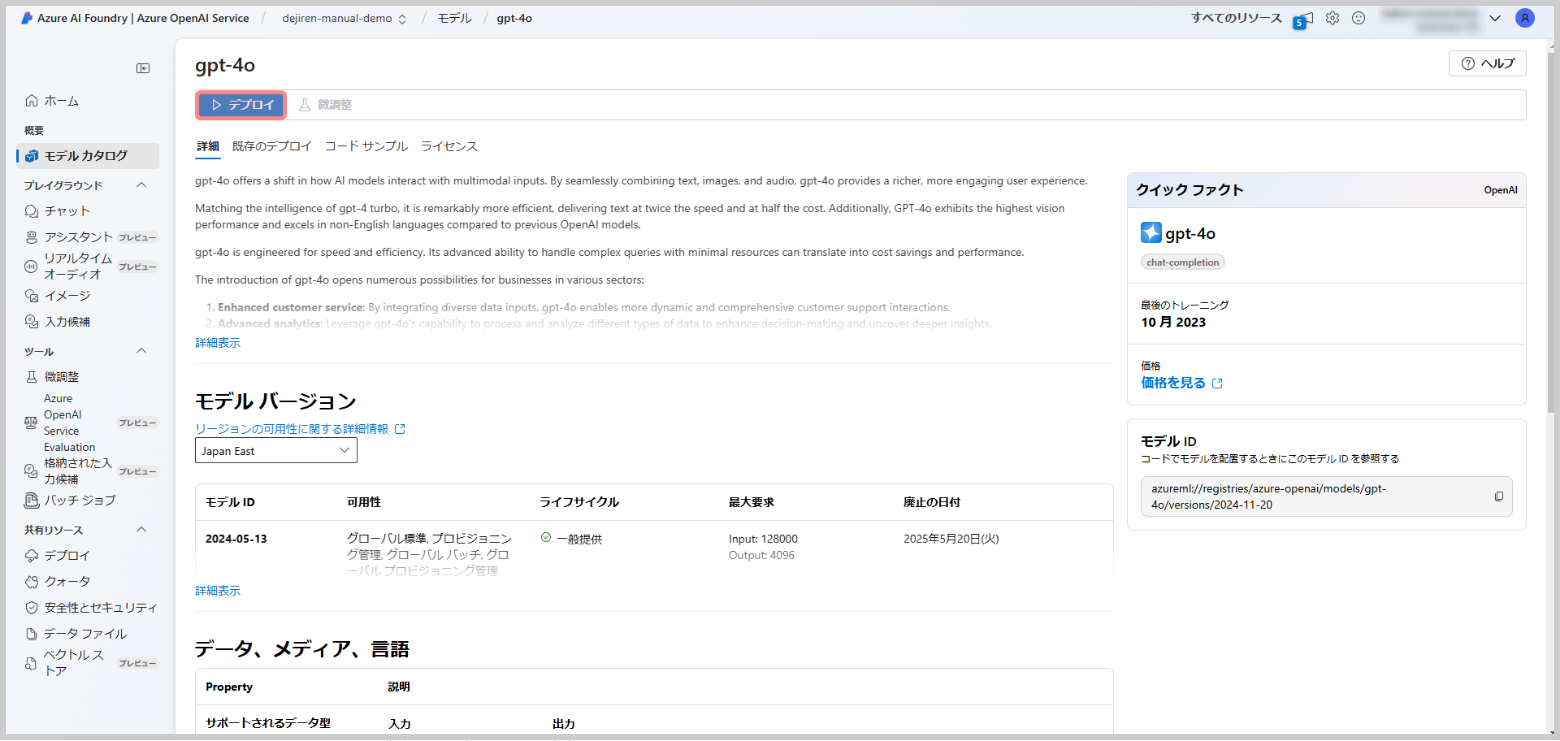Screen dimensions: 1560x741
Task: Click the 廃止の日付 column header
Action: [x=932, y=502]
